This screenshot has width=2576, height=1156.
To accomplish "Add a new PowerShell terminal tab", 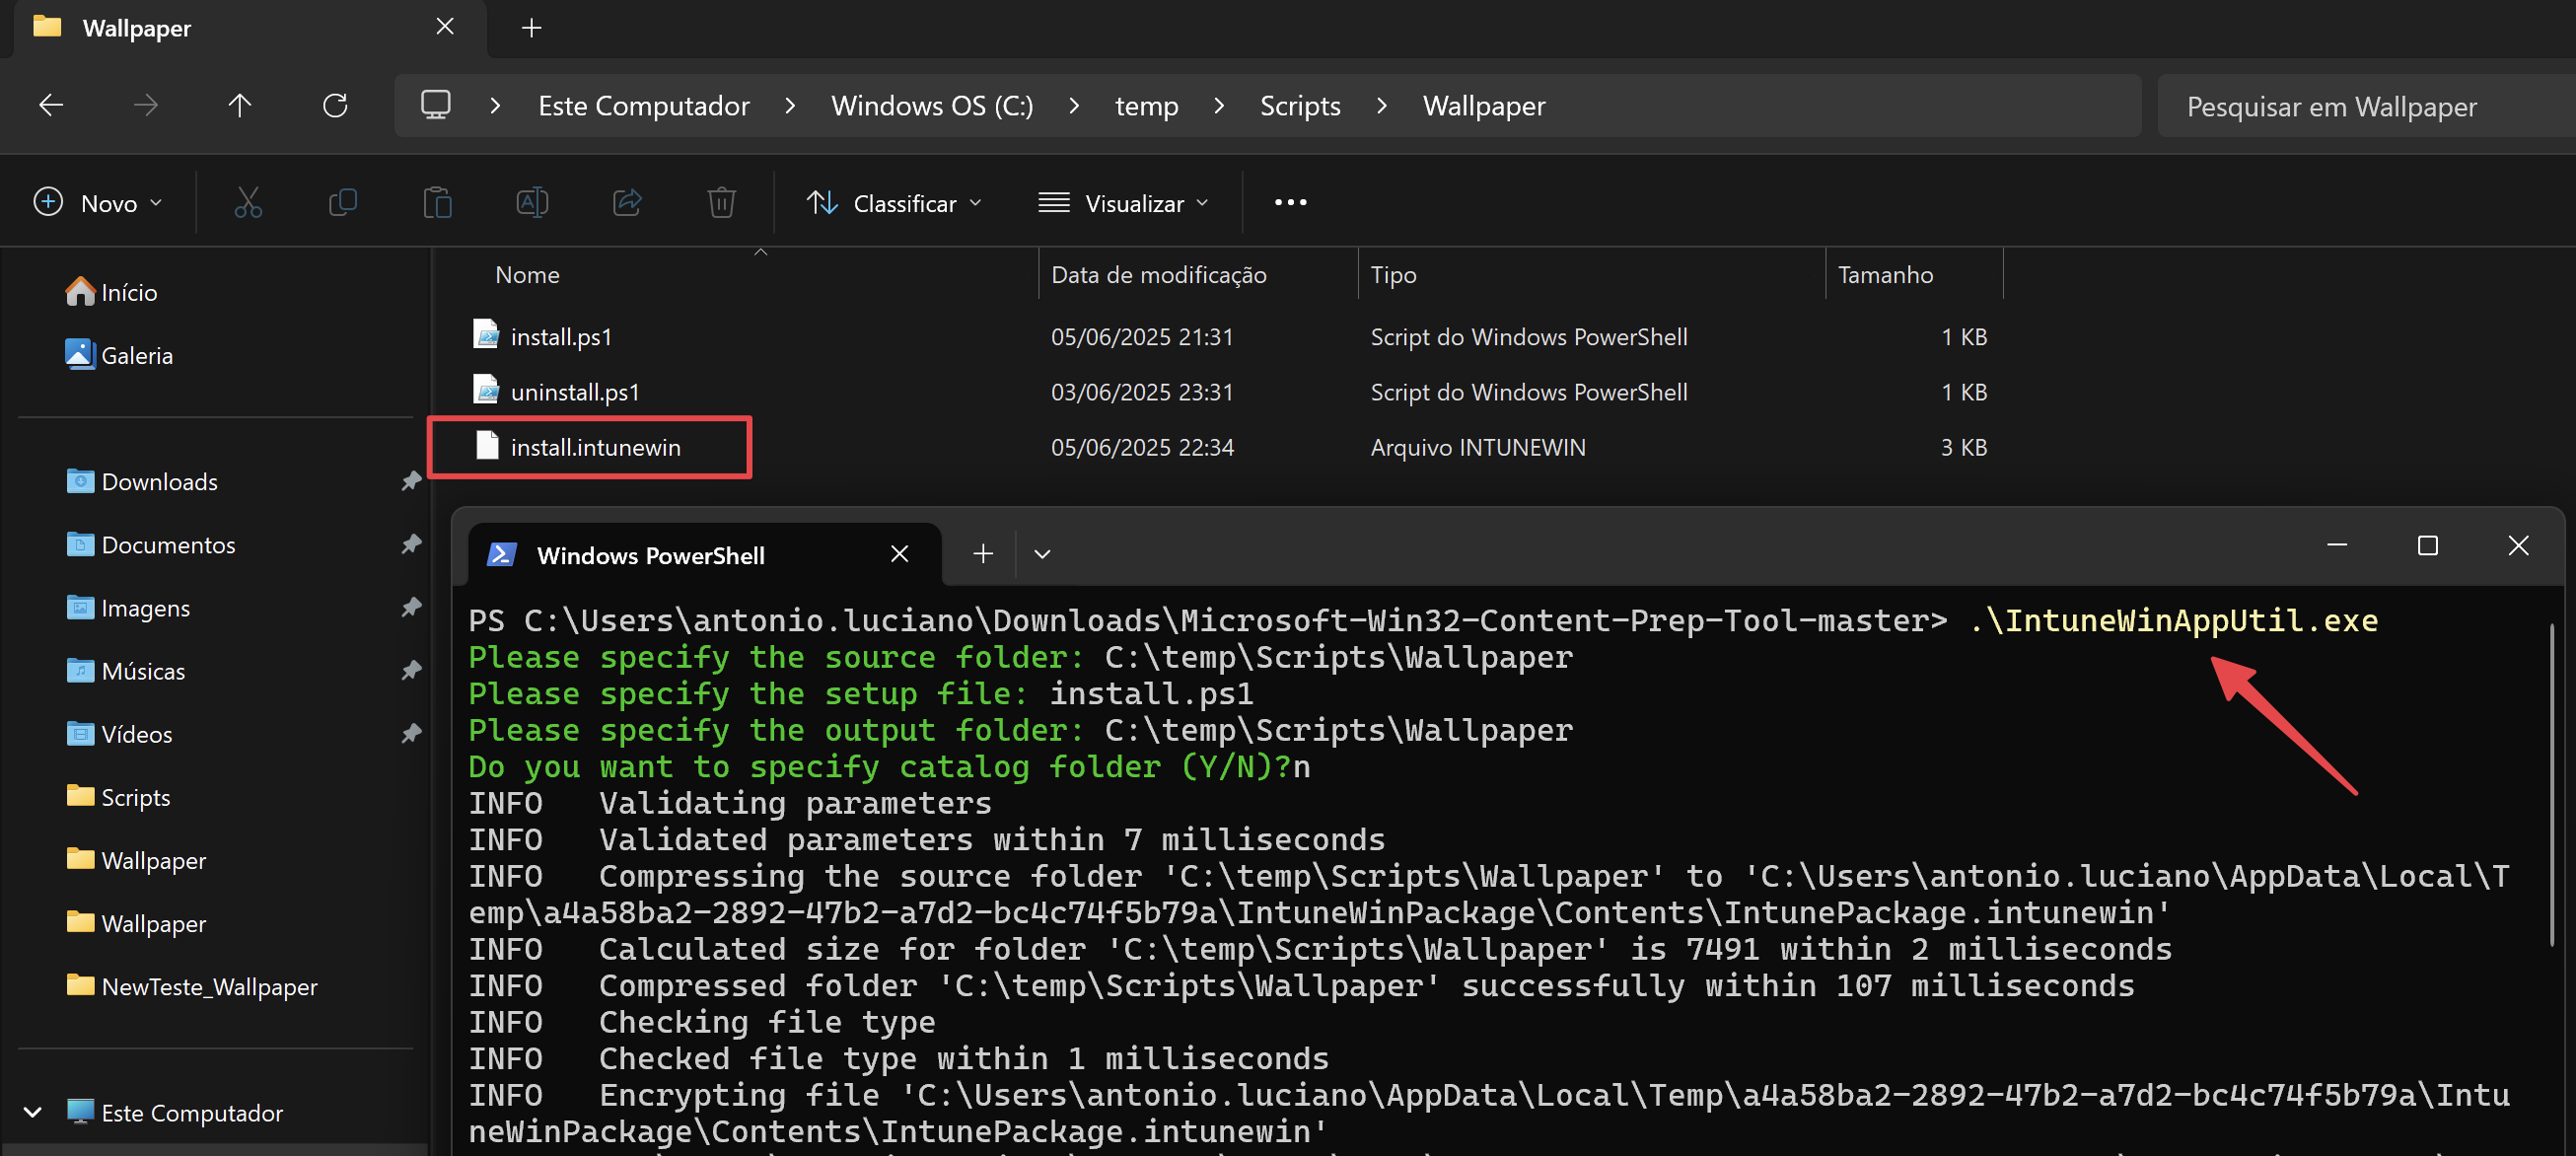I will 983,554.
